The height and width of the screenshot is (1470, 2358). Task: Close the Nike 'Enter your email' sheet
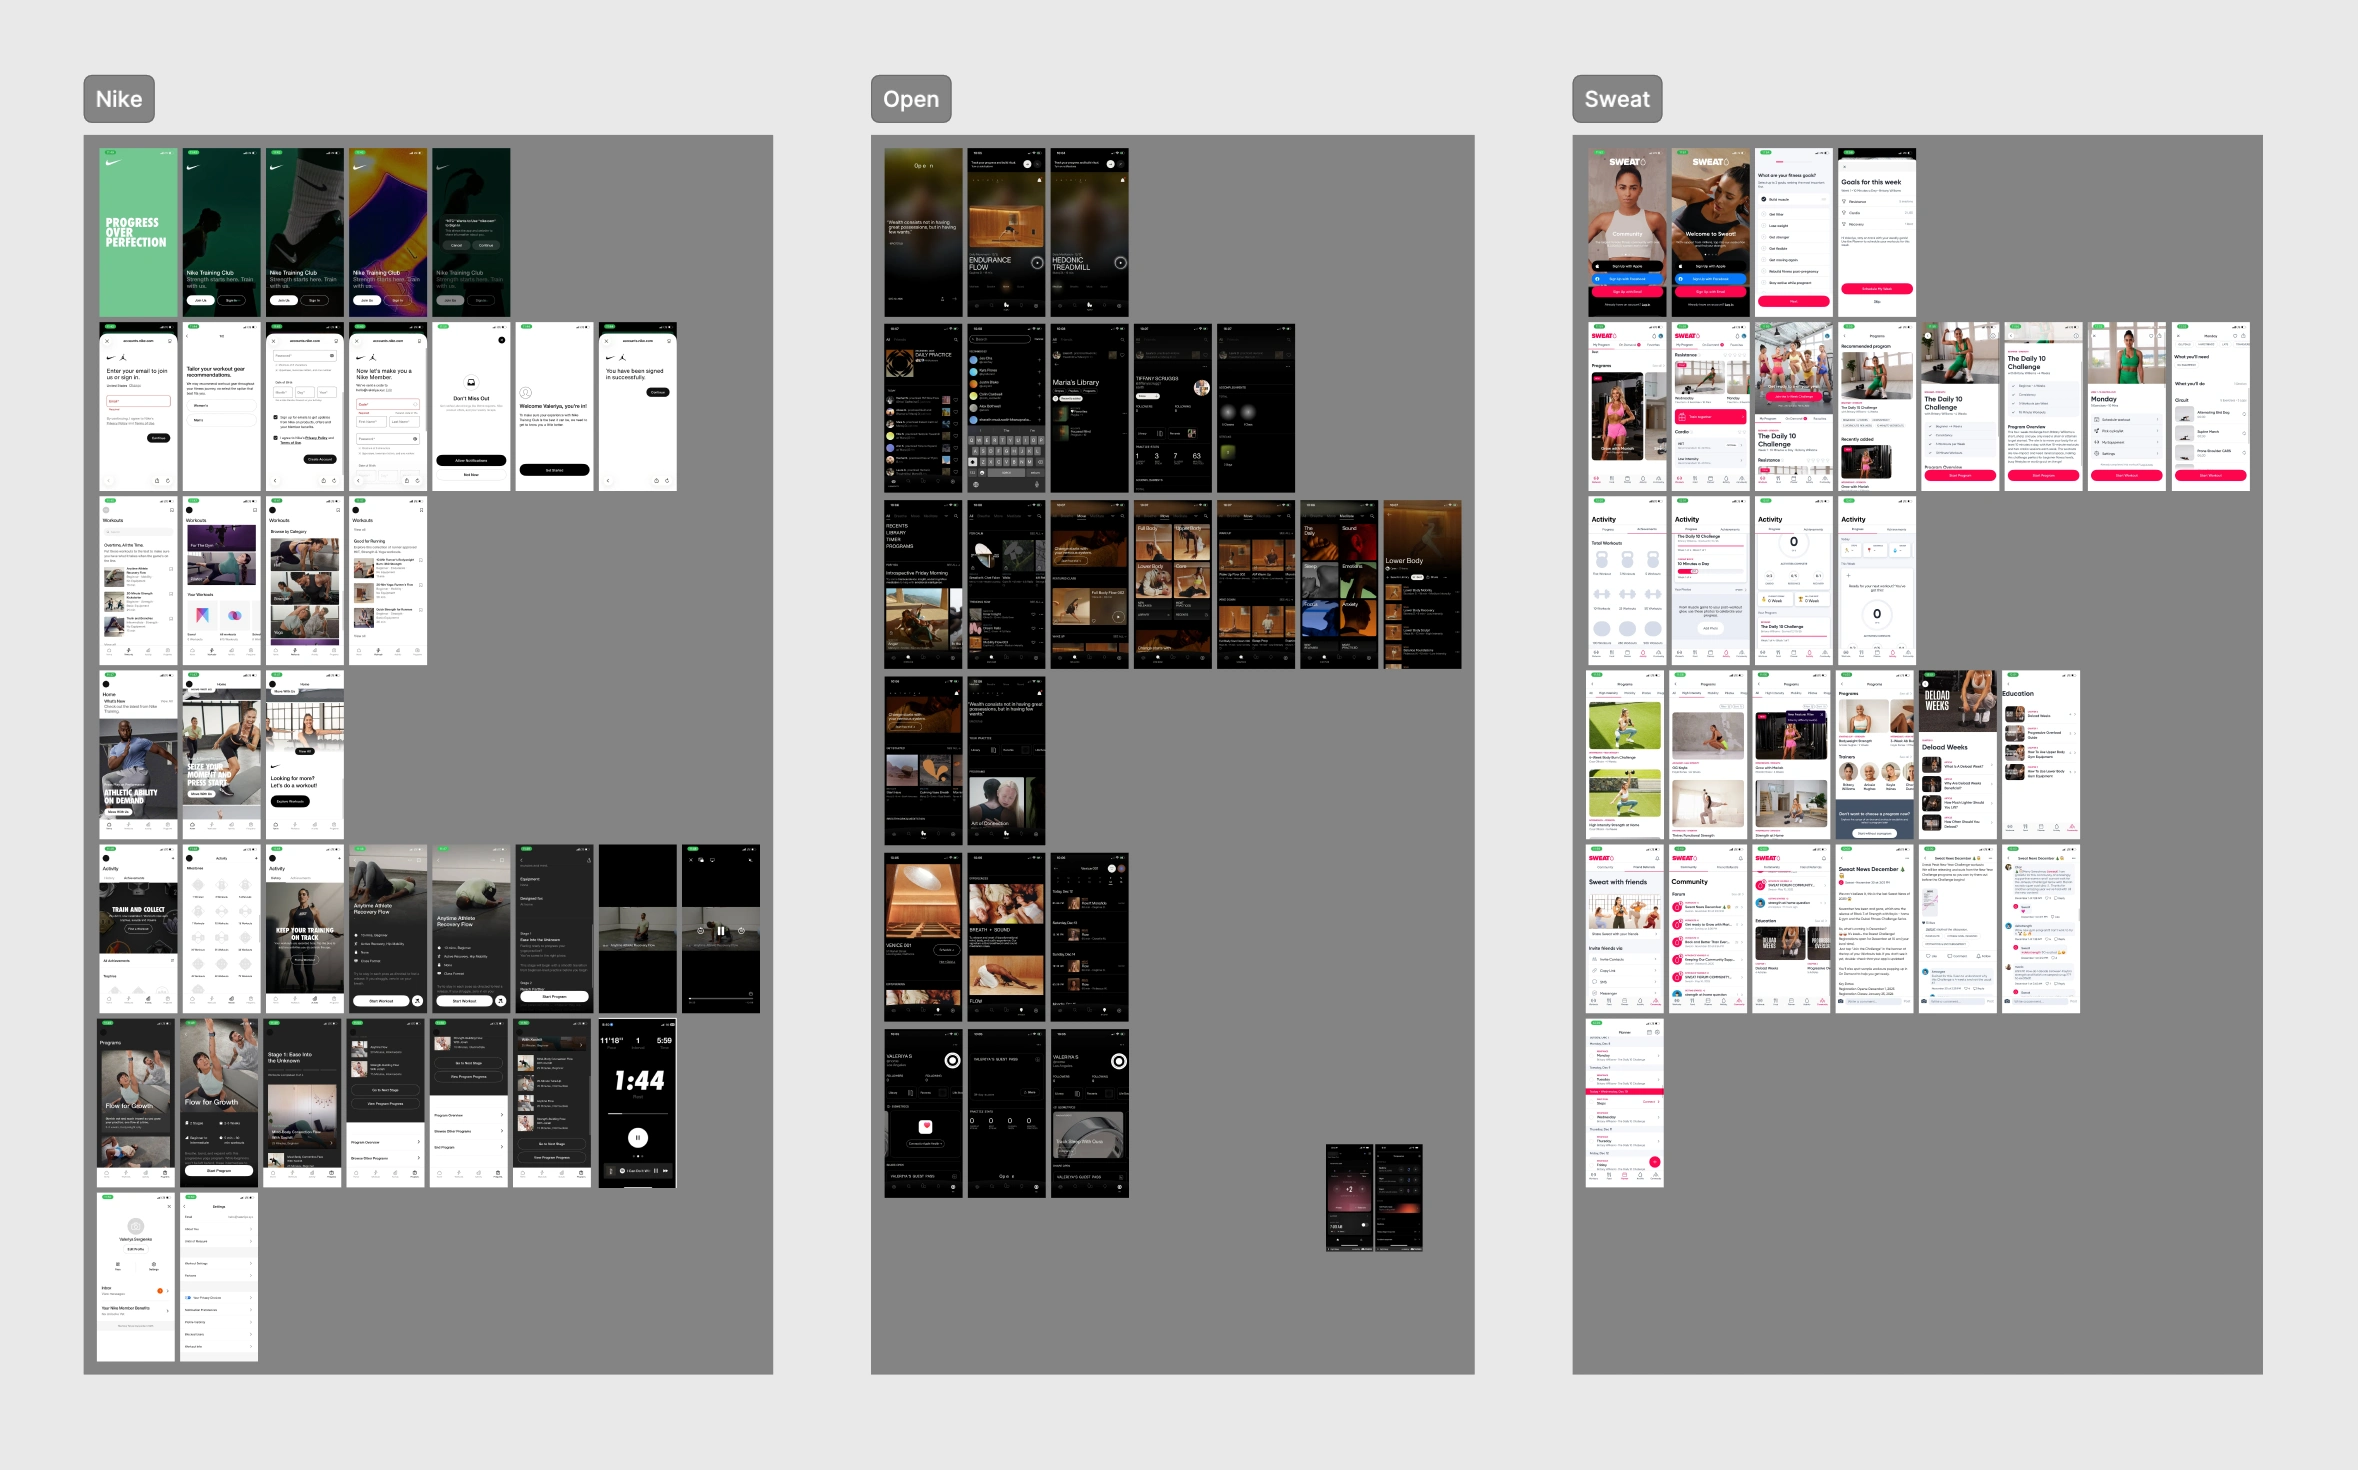[x=109, y=341]
